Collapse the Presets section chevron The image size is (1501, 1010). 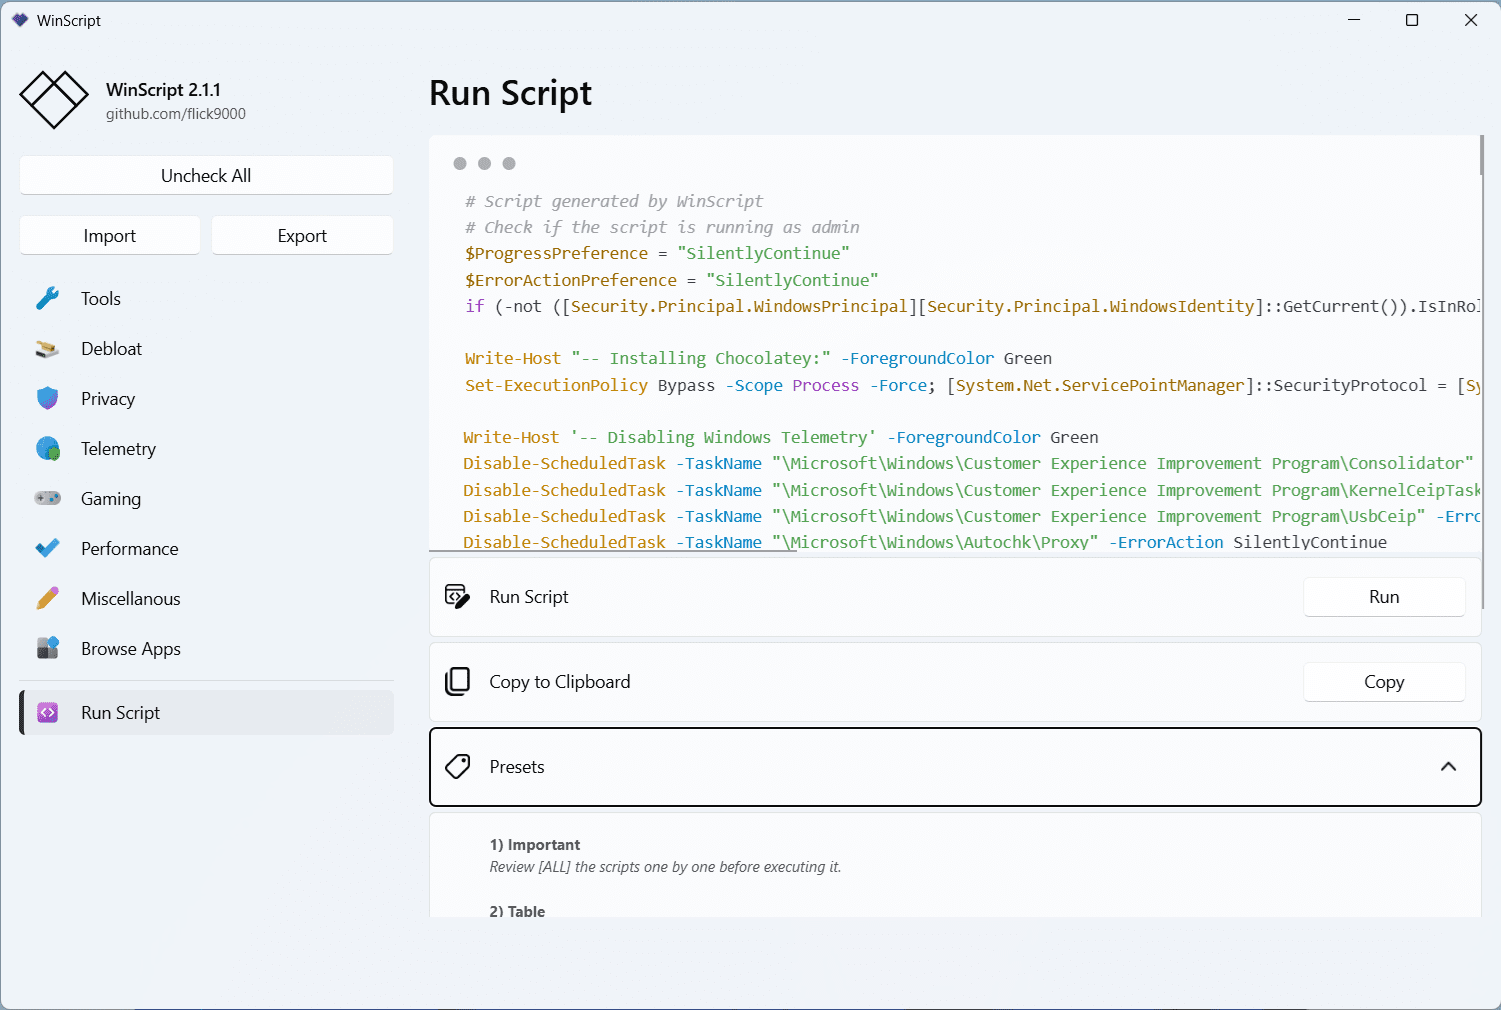pyautogui.click(x=1448, y=767)
